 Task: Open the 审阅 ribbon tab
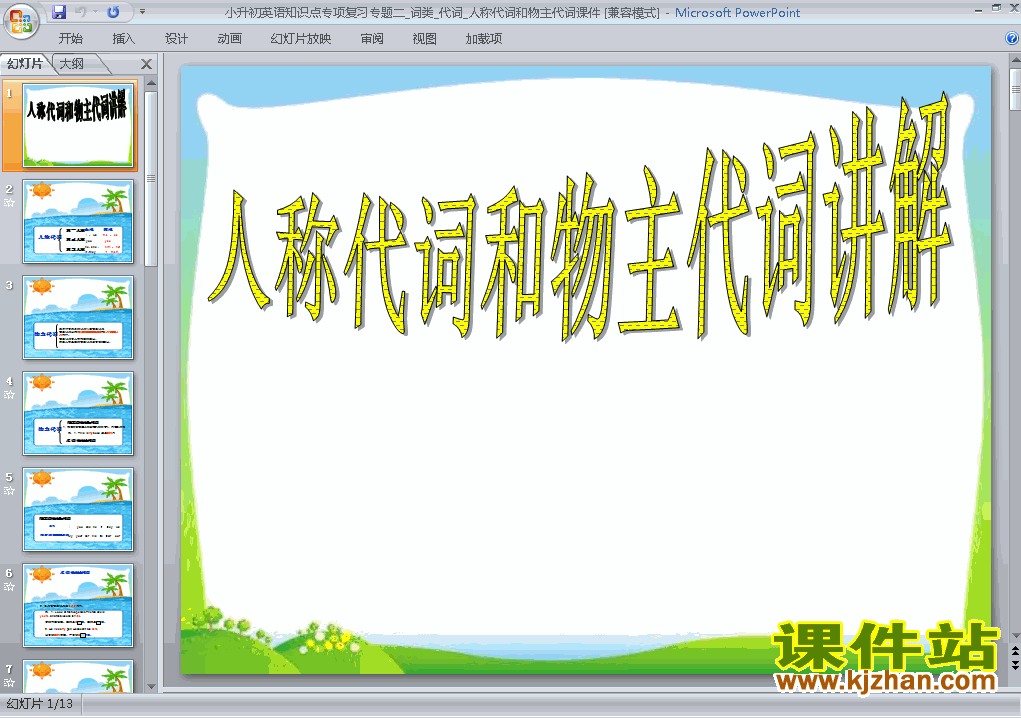[372, 38]
